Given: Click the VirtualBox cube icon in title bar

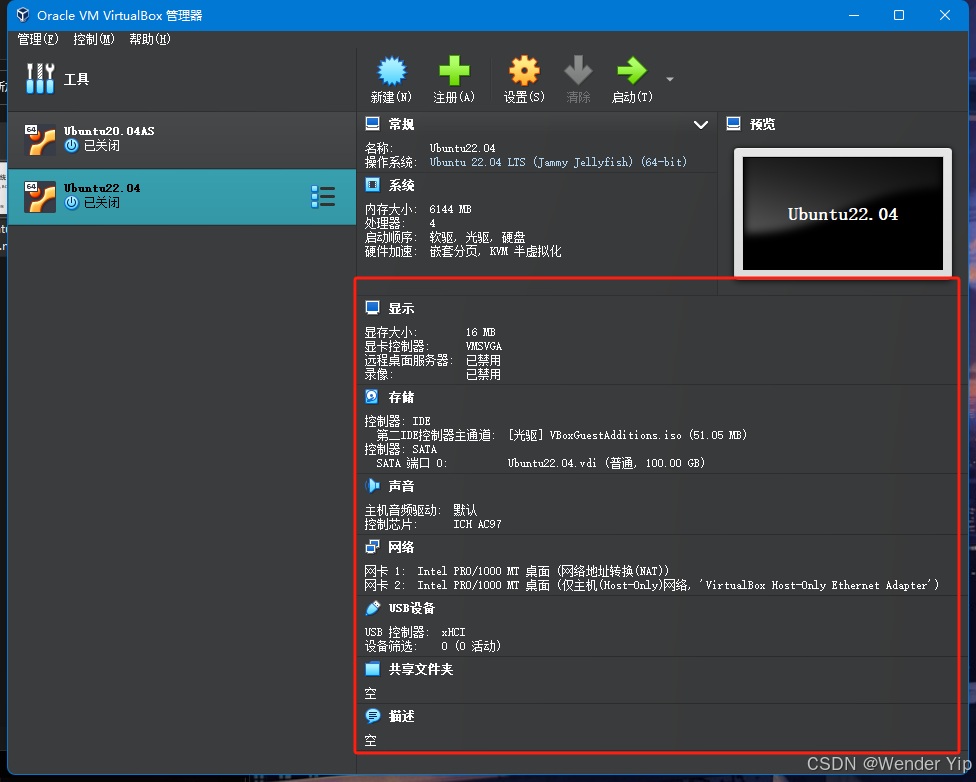Looking at the screenshot, I should (23, 15).
